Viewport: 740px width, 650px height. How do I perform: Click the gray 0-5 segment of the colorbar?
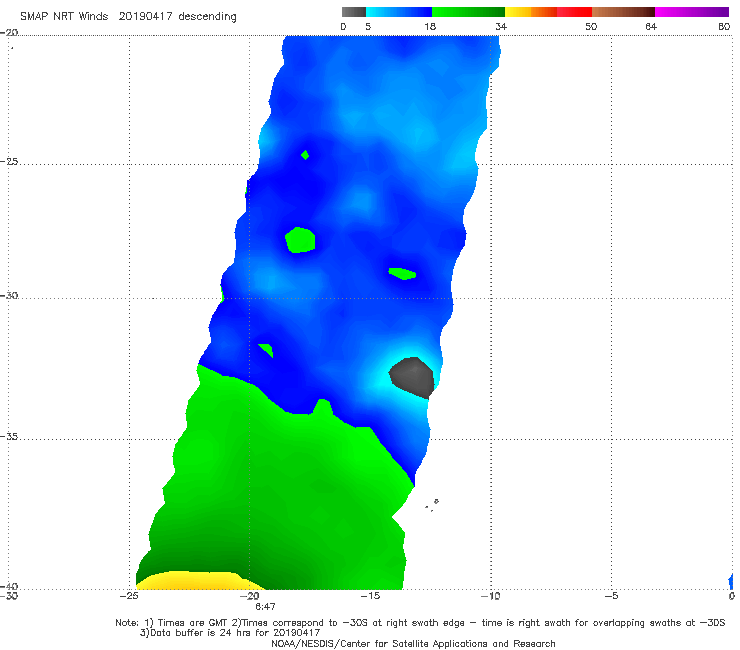point(354,12)
